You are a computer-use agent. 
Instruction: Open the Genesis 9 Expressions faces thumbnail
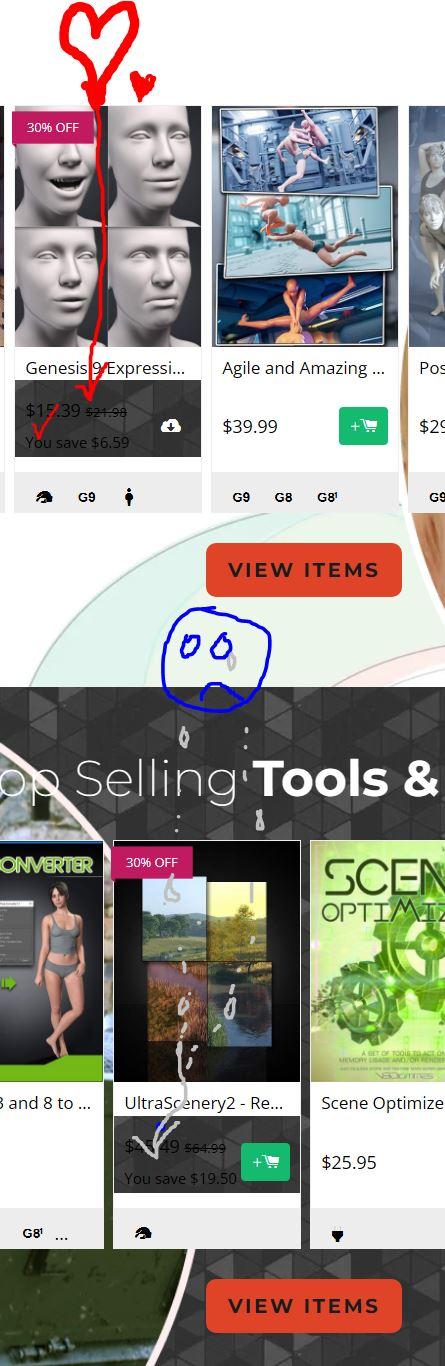108,226
